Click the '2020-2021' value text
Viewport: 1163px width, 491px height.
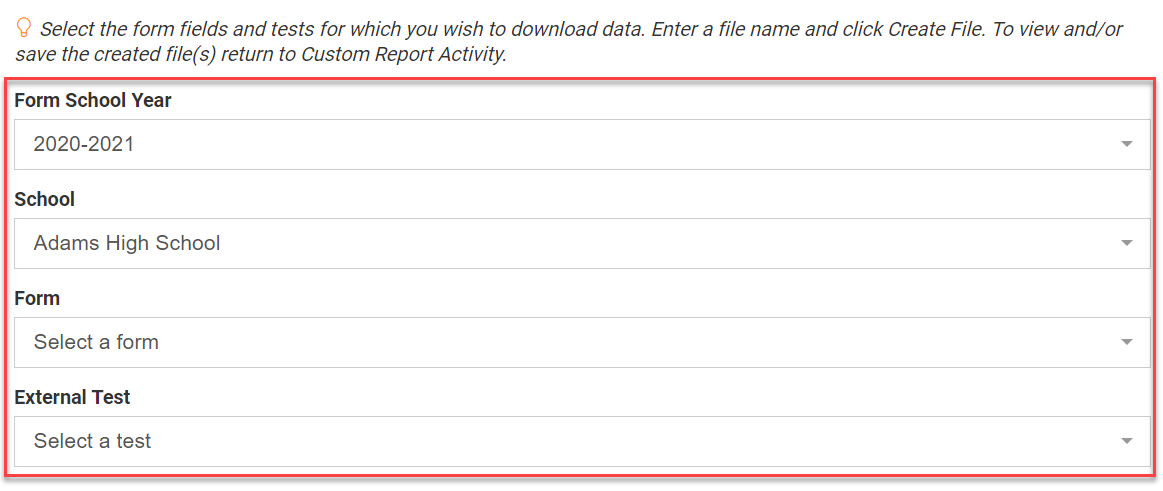point(84,144)
